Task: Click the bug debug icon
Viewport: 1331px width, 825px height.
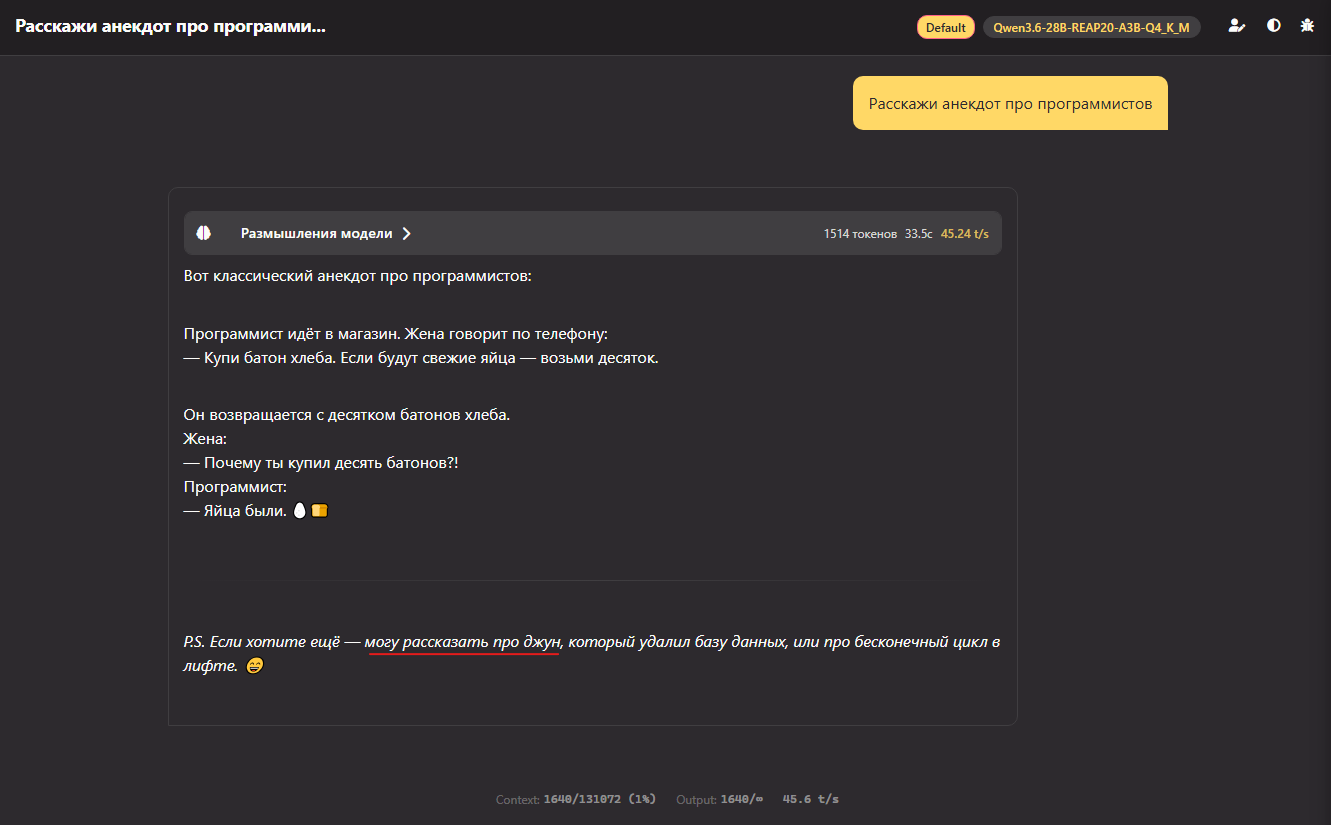Action: [1307, 26]
